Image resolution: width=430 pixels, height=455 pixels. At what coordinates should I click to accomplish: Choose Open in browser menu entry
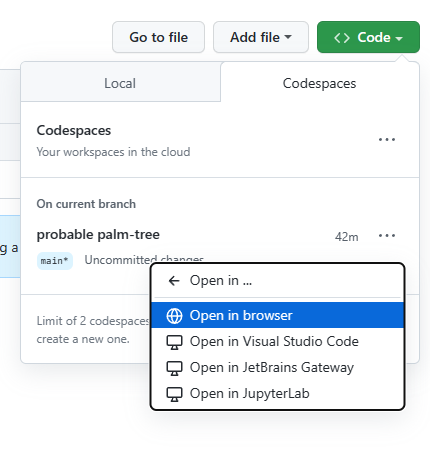pyautogui.click(x=277, y=315)
